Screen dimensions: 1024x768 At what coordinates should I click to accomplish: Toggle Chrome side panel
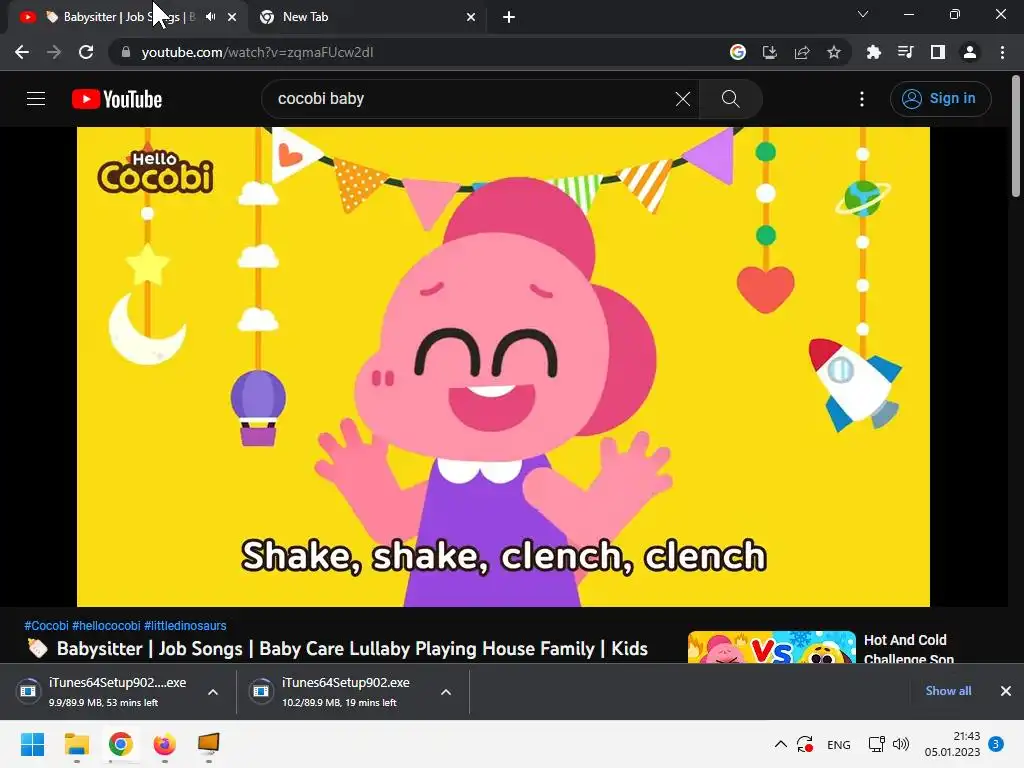tap(938, 52)
